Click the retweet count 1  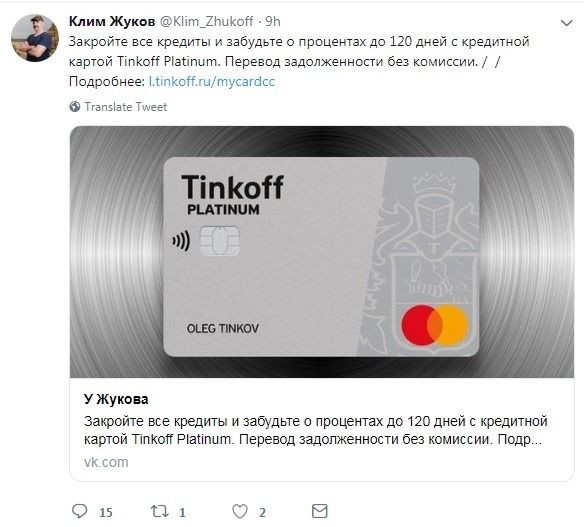click(182, 512)
